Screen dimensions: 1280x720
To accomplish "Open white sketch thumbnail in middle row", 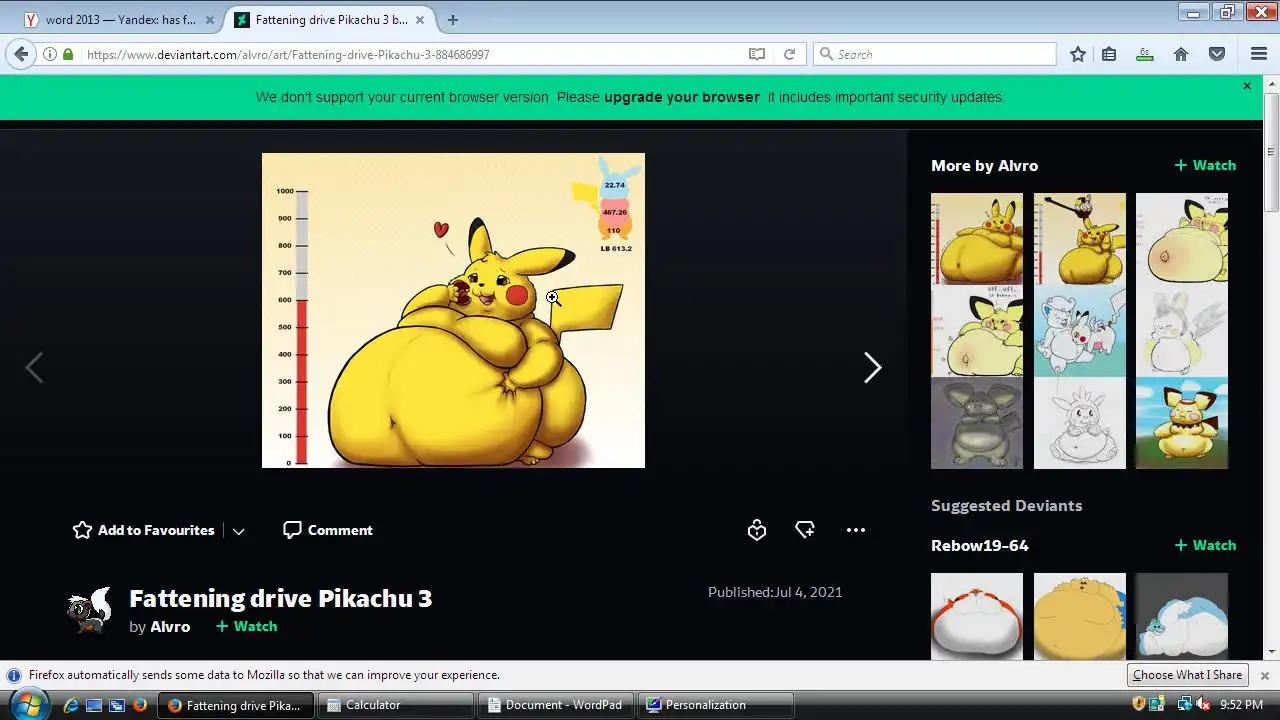I will coord(1182,331).
